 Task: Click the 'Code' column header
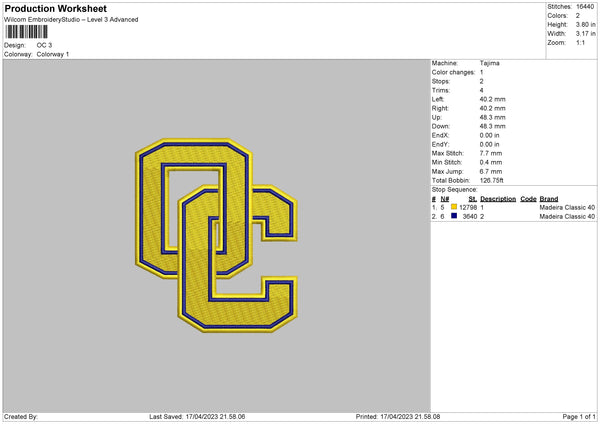pyautogui.click(x=528, y=199)
